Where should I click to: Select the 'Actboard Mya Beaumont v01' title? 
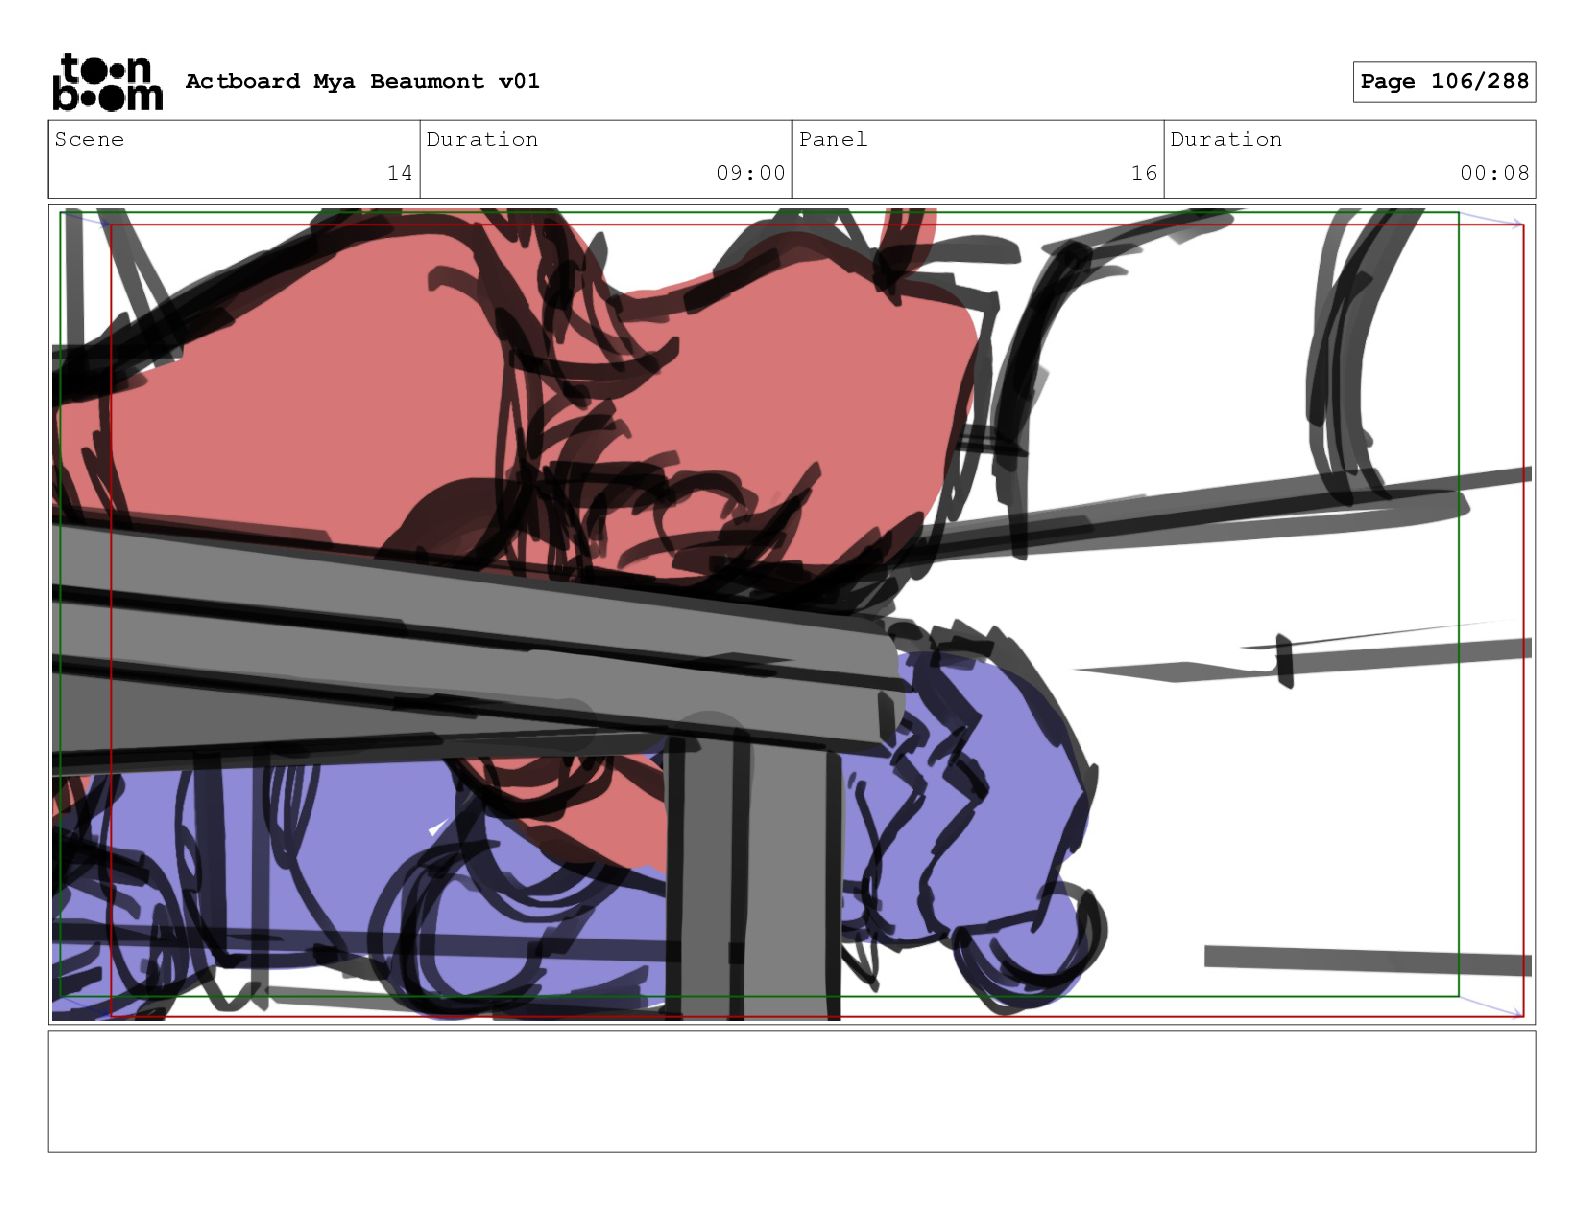click(x=362, y=81)
